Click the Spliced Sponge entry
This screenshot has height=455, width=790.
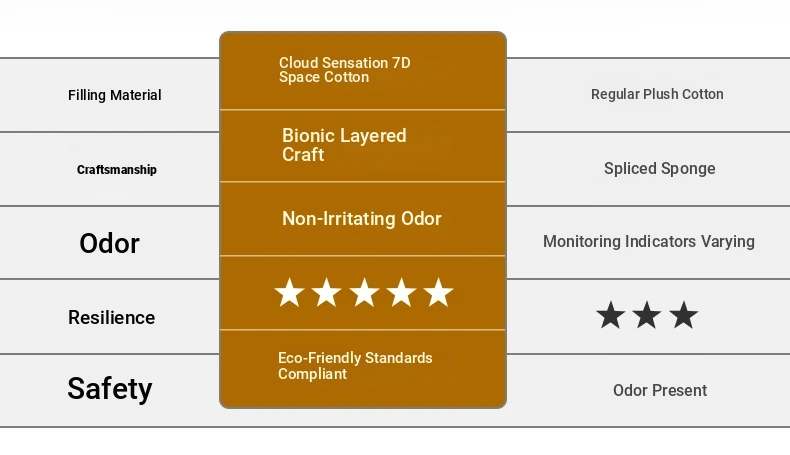coord(660,168)
